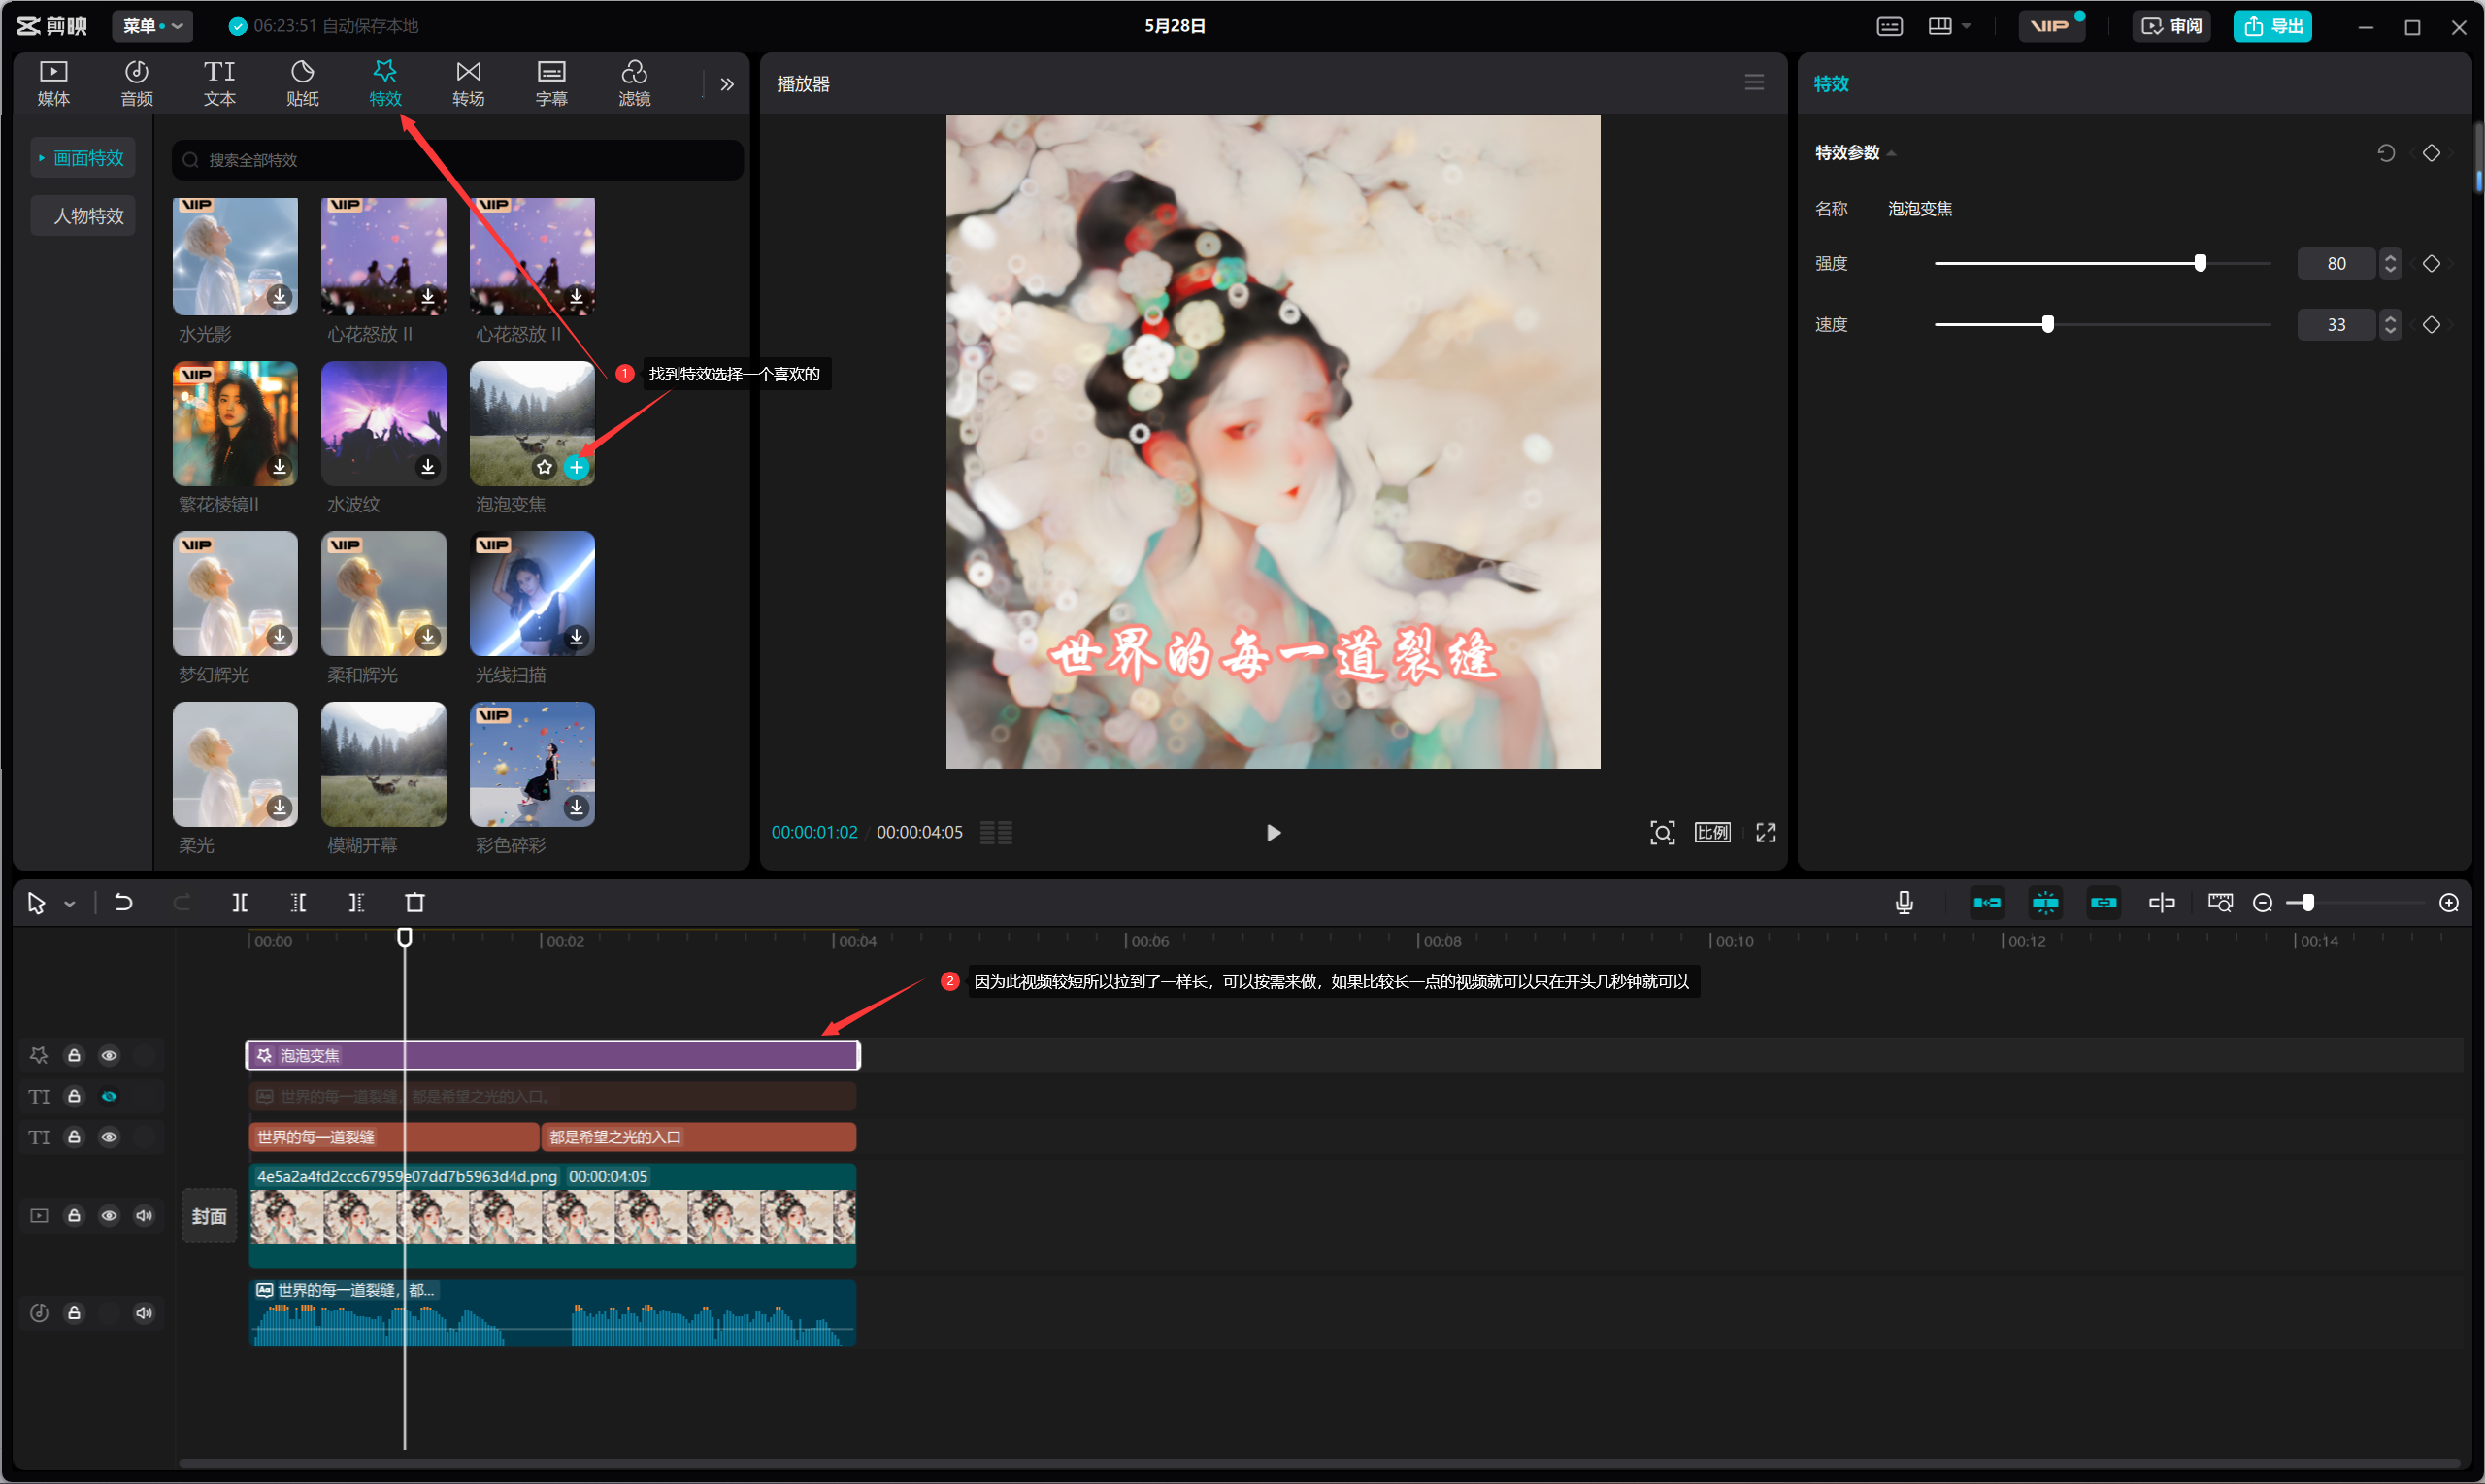Click the 强度 value field 80
The height and width of the screenshot is (1484, 2485).
2336,263
